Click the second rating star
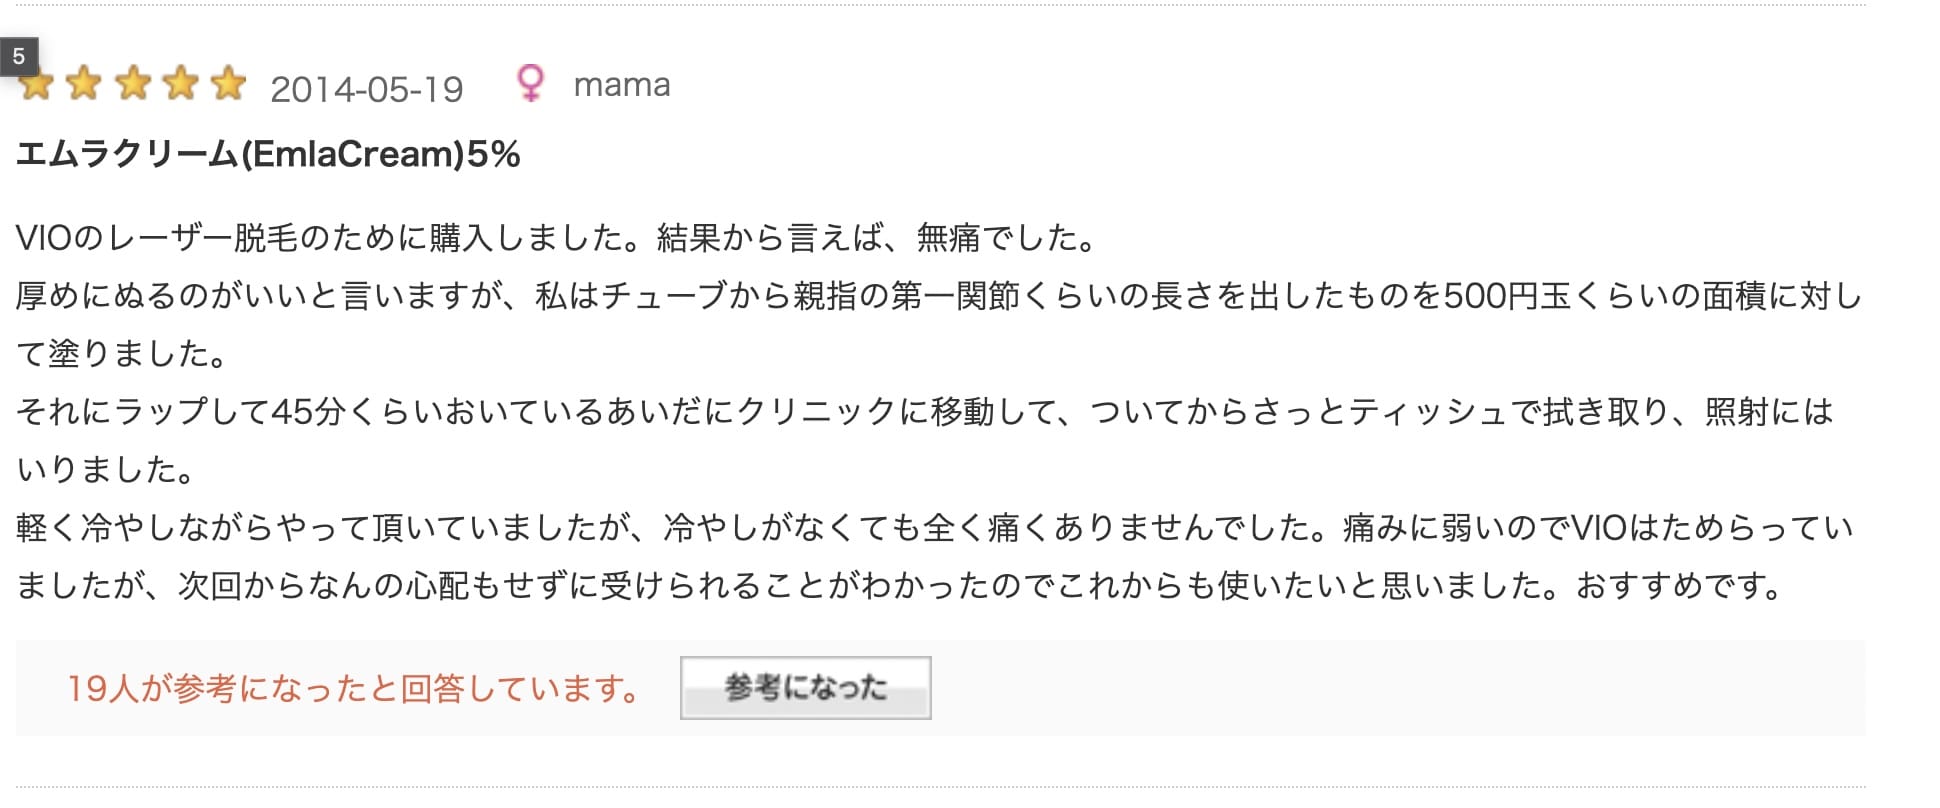 click(84, 84)
